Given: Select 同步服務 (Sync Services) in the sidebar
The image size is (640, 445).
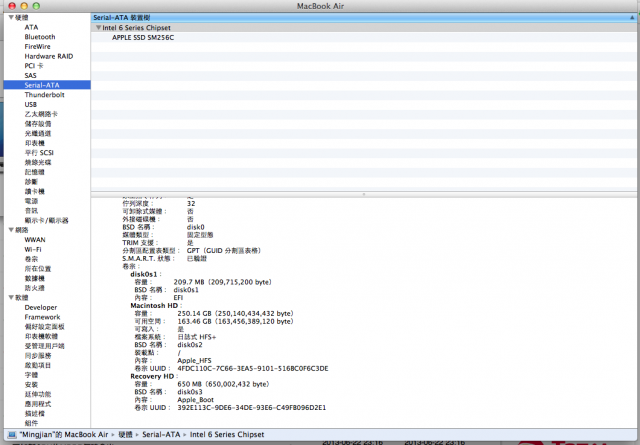Looking at the screenshot, I should [x=38, y=356].
